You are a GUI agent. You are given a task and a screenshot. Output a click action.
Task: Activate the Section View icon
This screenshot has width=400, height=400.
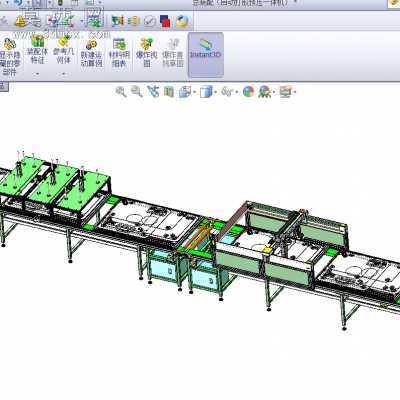tap(169, 91)
